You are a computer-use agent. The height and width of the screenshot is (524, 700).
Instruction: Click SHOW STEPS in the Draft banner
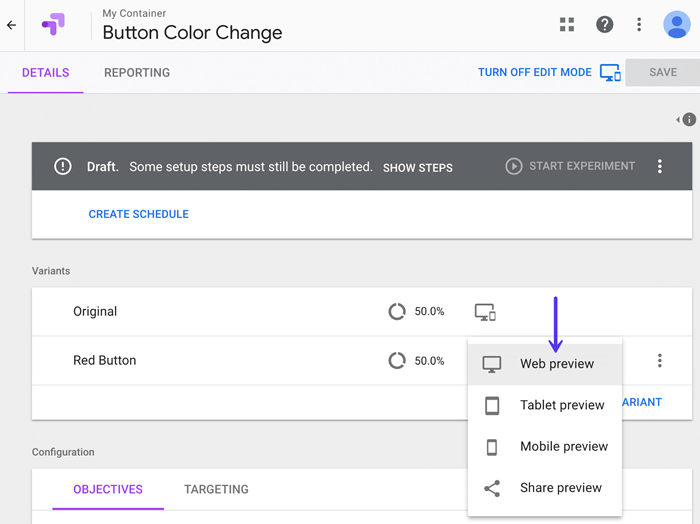[417, 168]
